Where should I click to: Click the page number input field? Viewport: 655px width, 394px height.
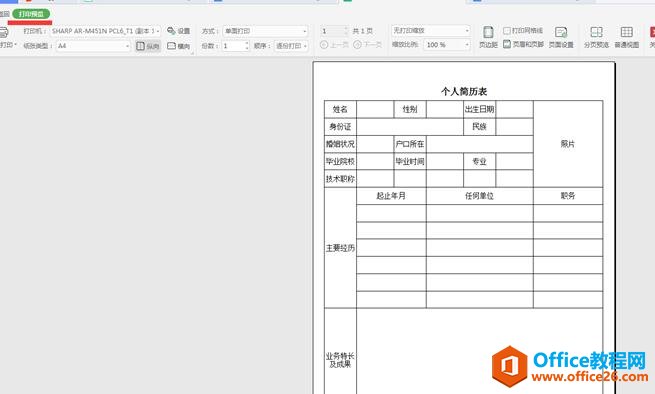tap(332, 31)
